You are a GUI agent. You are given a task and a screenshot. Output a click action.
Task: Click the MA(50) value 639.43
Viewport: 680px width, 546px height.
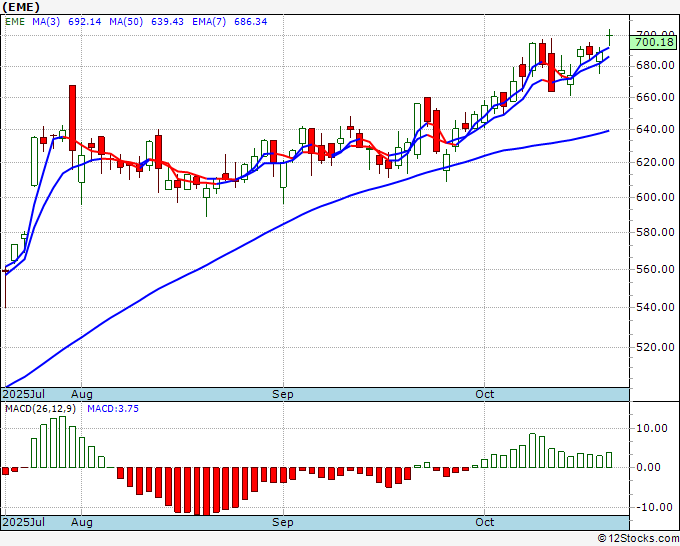tap(167, 22)
